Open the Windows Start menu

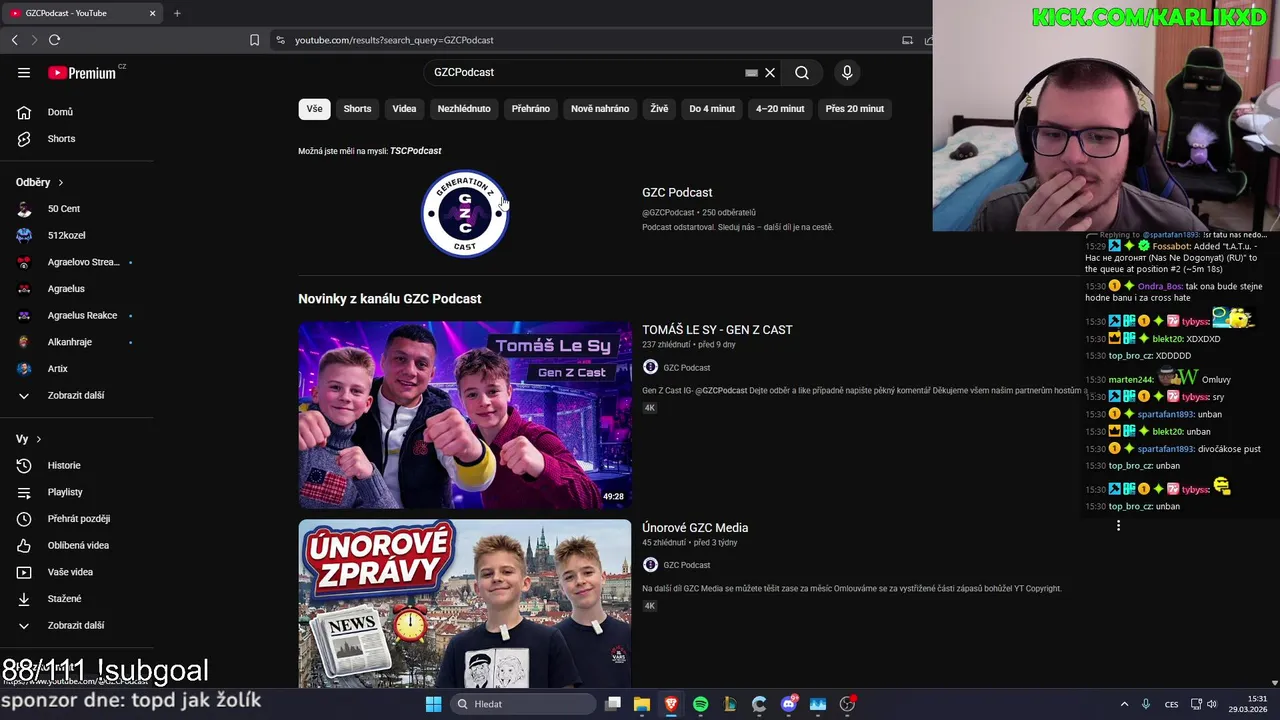(434, 704)
